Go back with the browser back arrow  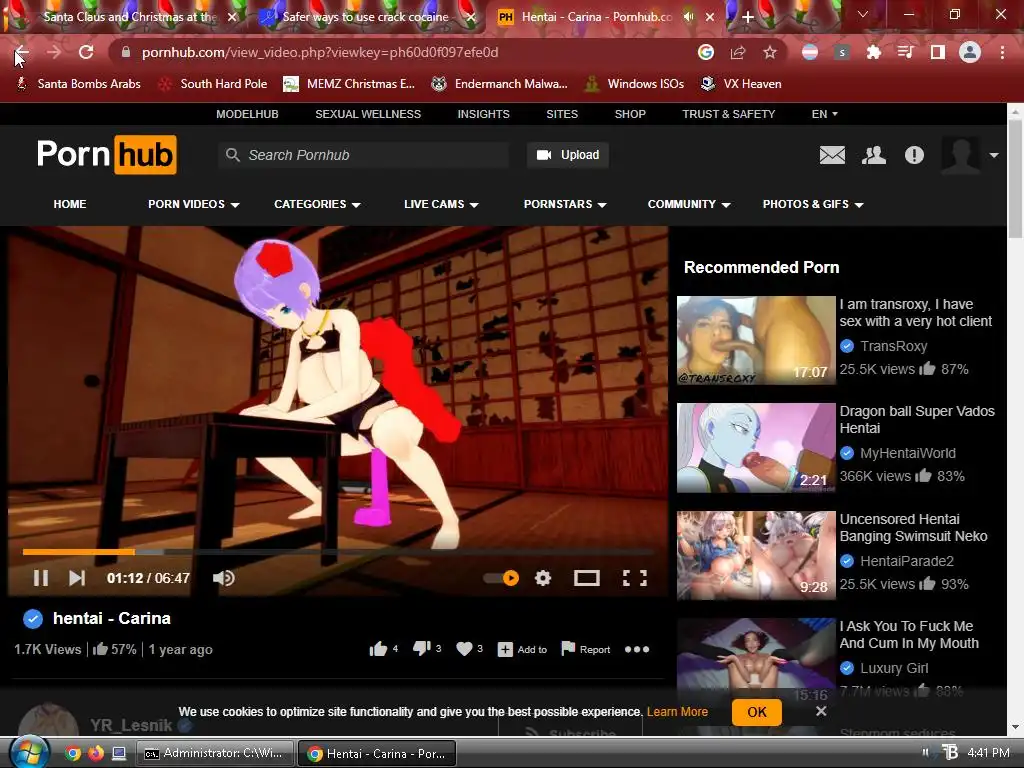coord(22,52)
